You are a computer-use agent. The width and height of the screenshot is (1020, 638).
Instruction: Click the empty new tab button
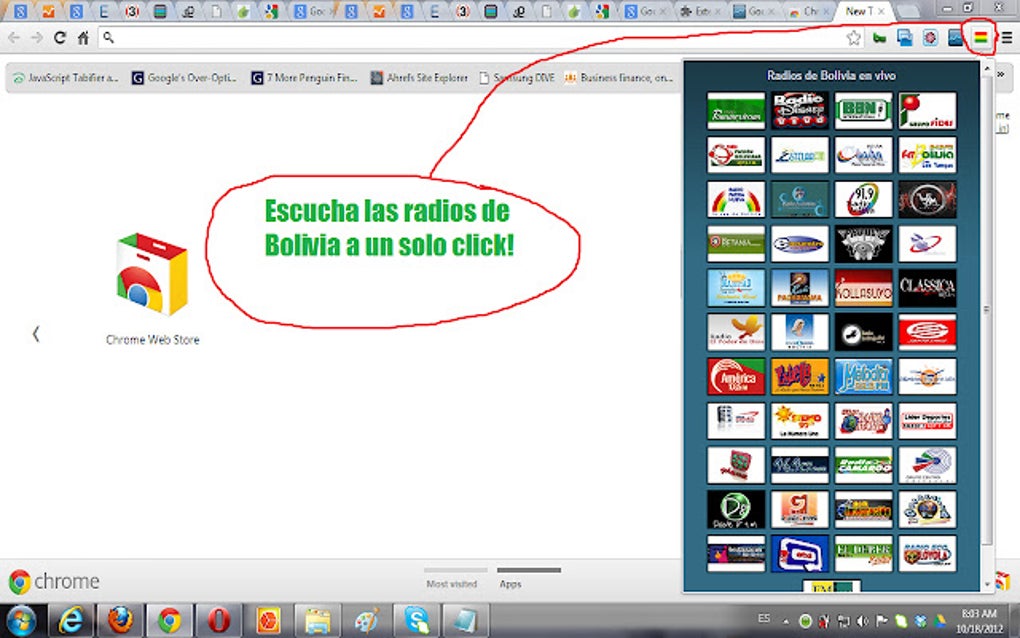[908, 11]
